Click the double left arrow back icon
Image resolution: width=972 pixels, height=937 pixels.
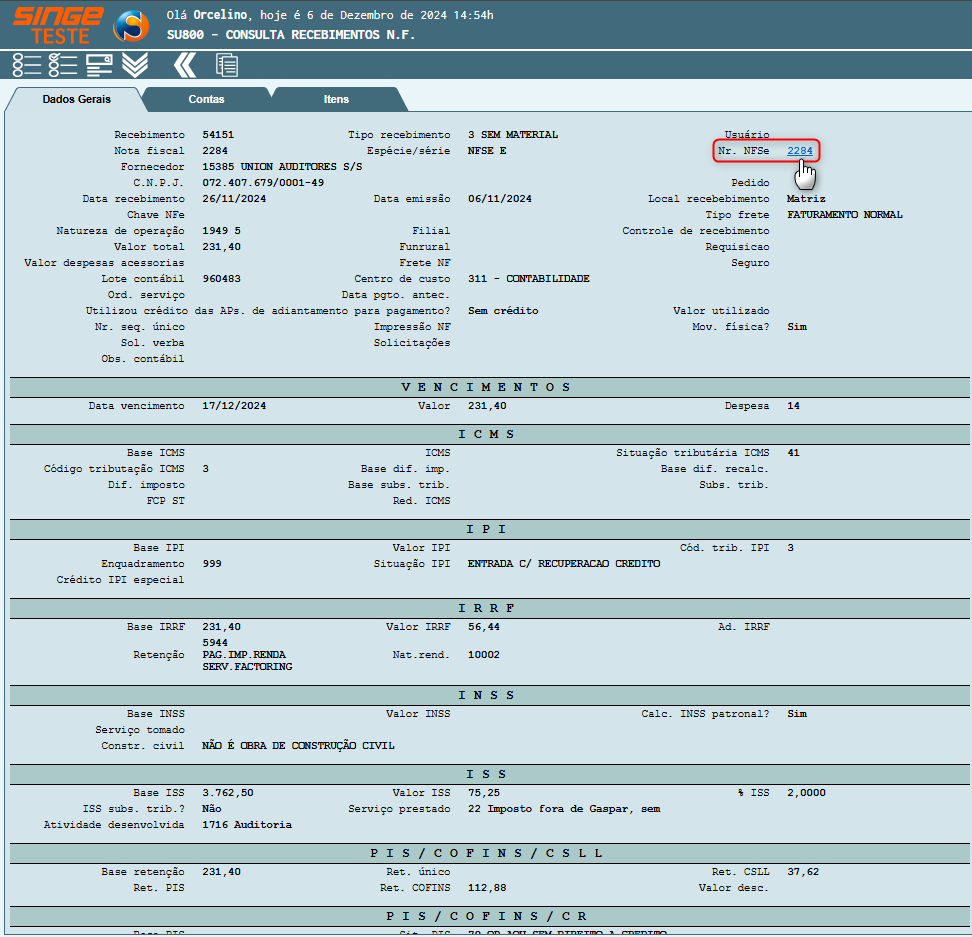(x=184, y=65)
